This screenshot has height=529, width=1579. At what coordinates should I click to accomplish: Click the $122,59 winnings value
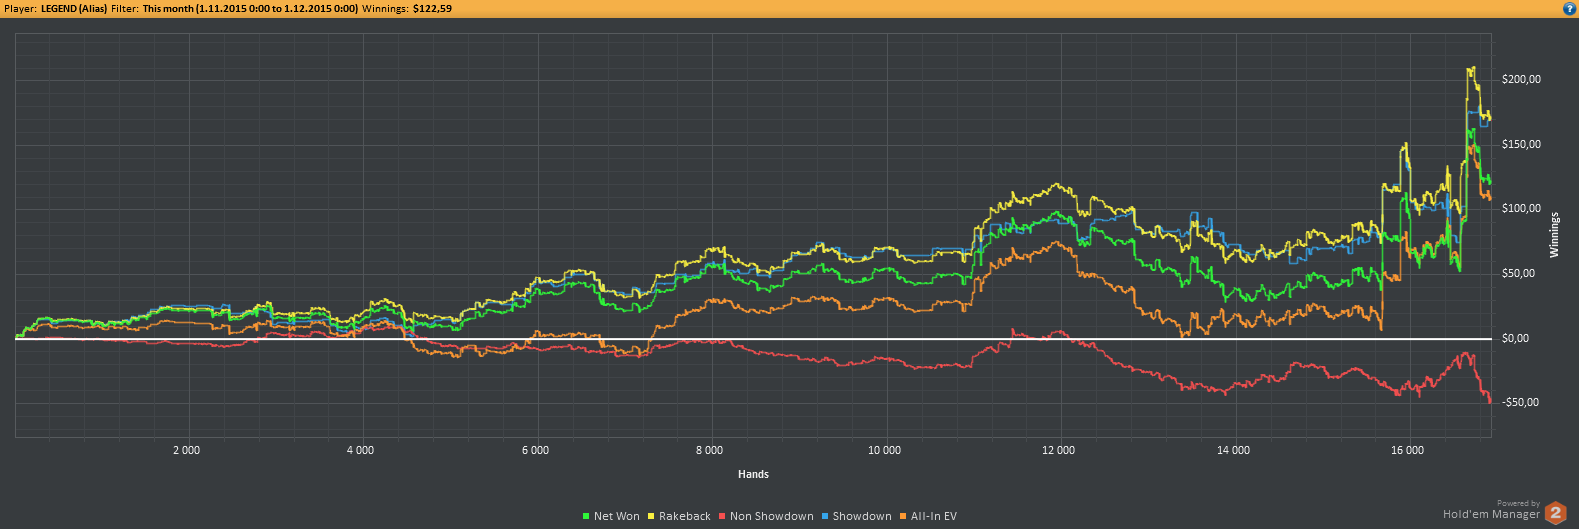[432, 8]
